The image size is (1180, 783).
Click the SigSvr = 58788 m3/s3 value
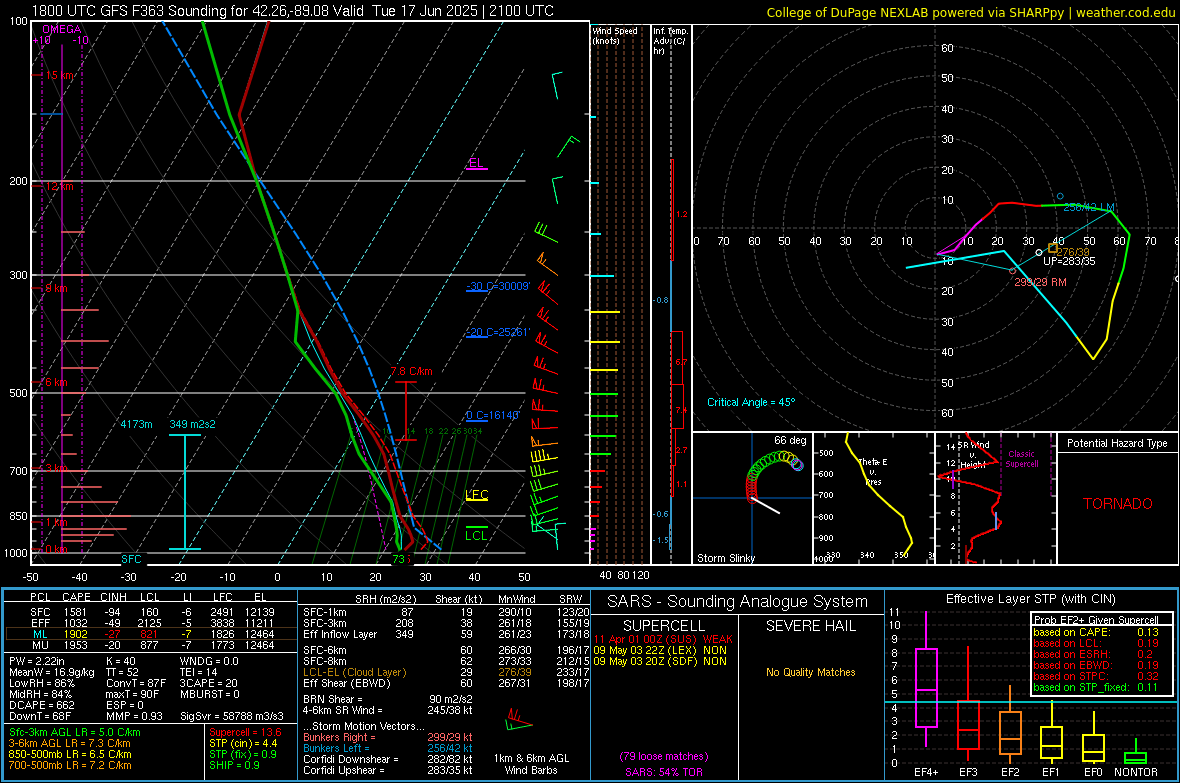pyautogui.click(x=232, y=717)
